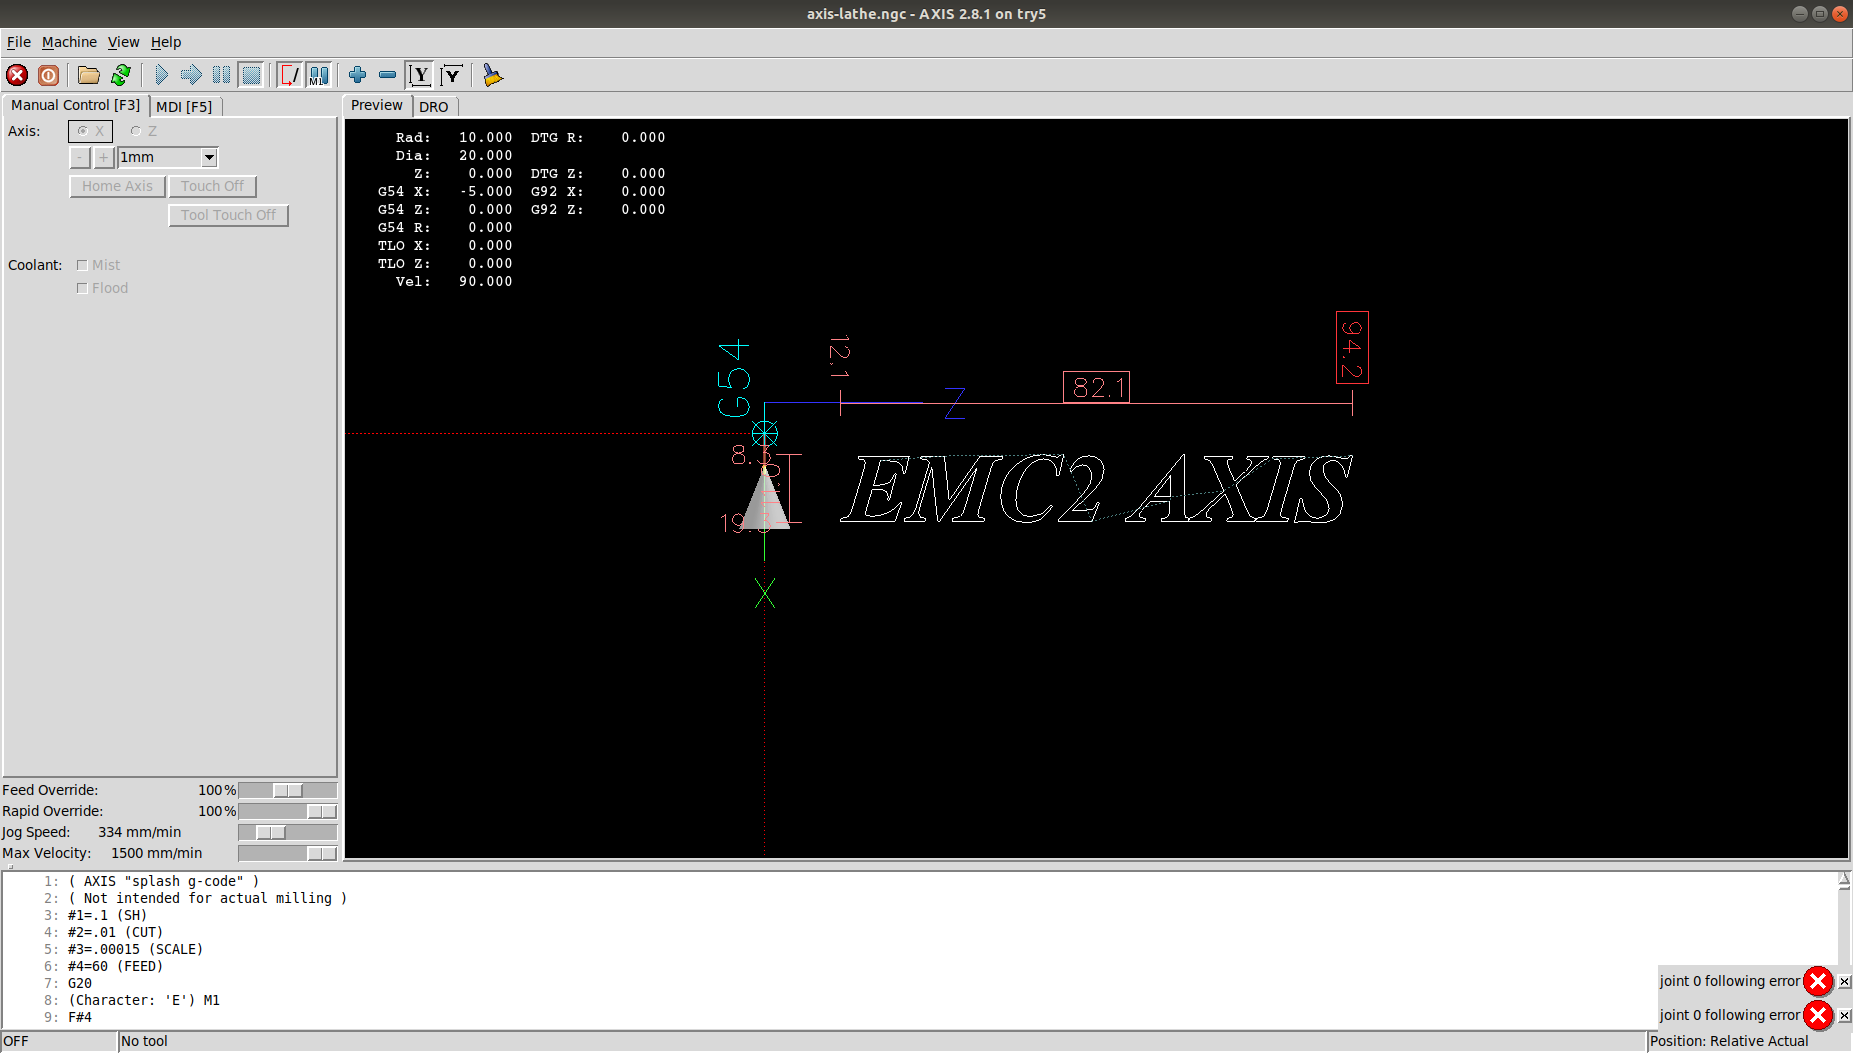Enable Flood coolant checkbox
Image resolution: width=1853 pixels, height=1053 pixels.
pyautogui.click(x=102, y=288)
